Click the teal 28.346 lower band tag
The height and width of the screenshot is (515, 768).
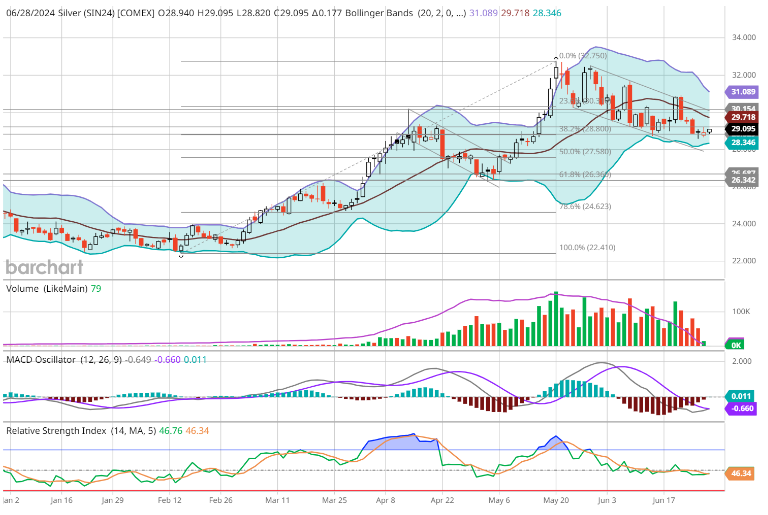742,143
